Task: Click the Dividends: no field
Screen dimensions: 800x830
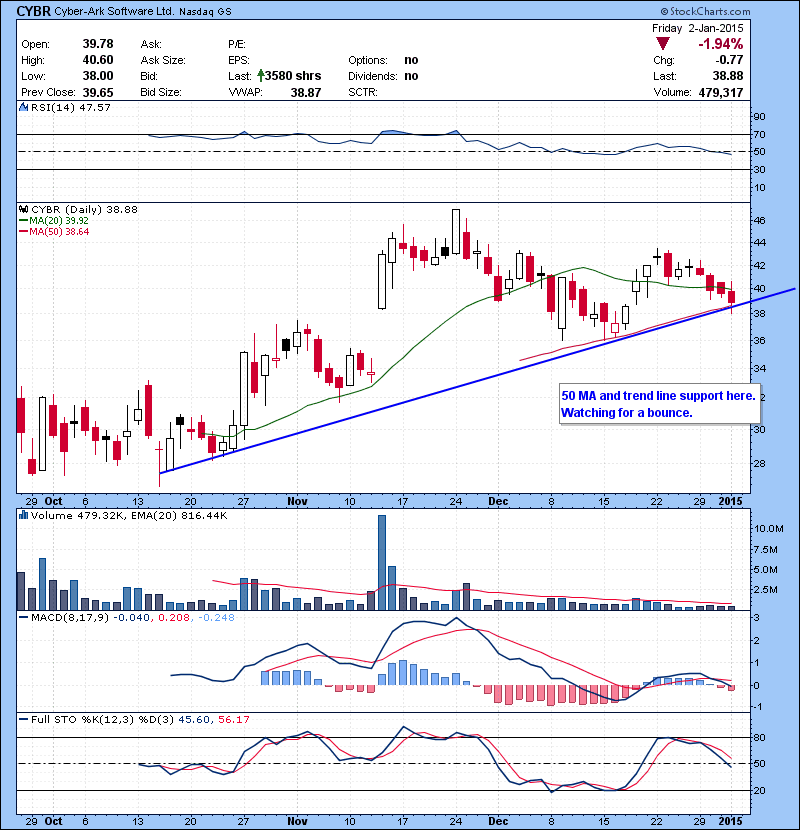Action: [383, 76]
